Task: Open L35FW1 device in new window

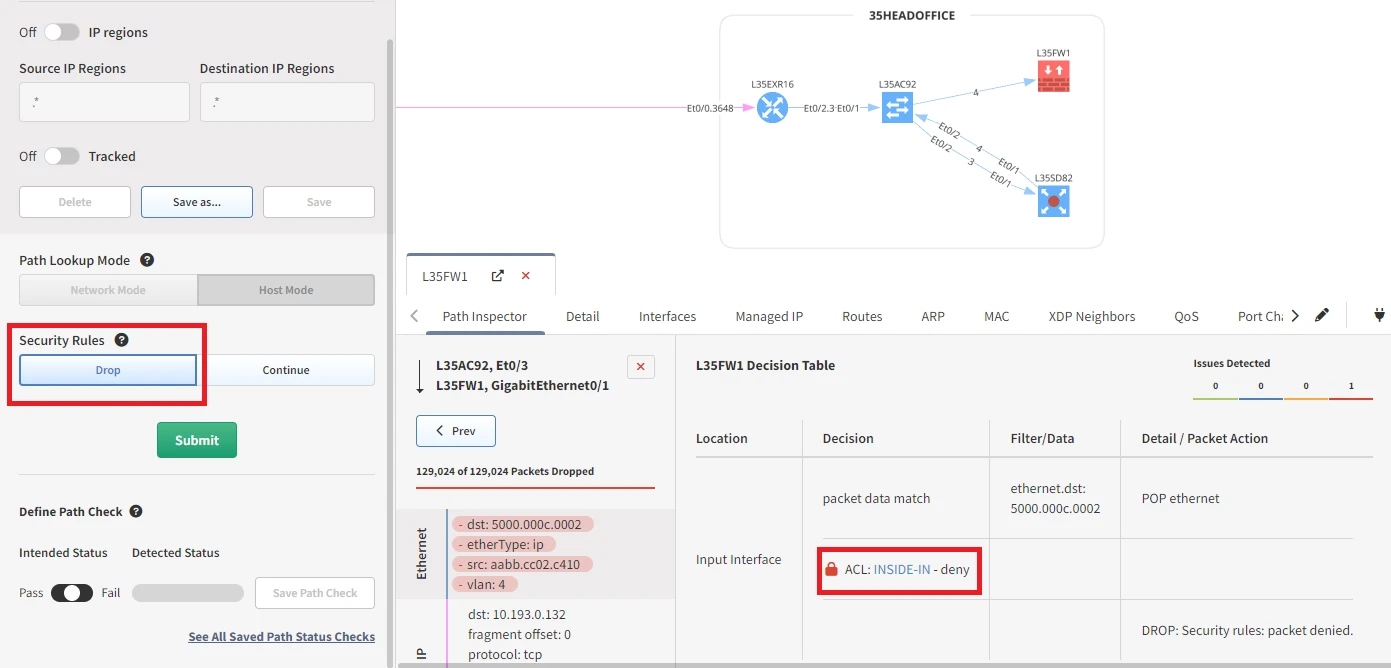Action: click(497, 276)
